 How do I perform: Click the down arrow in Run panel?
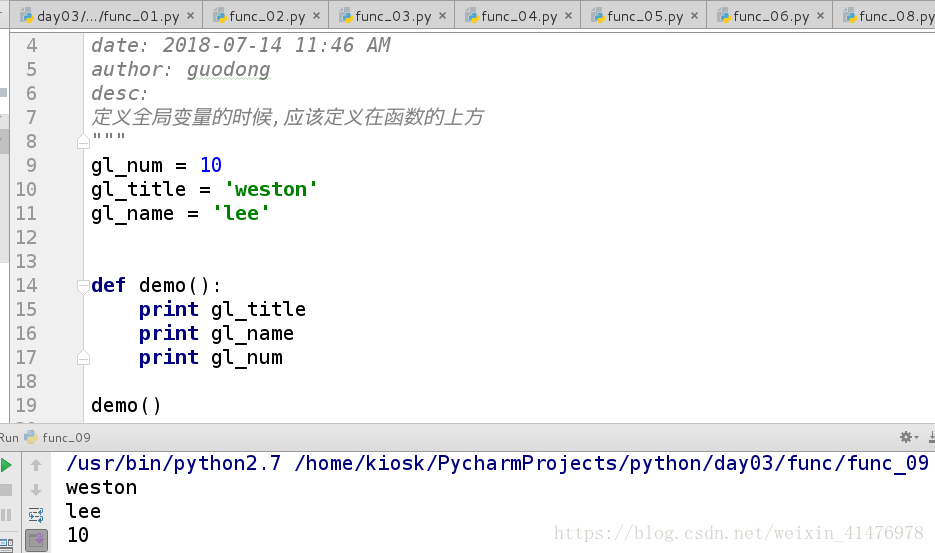tap(36, 490)
